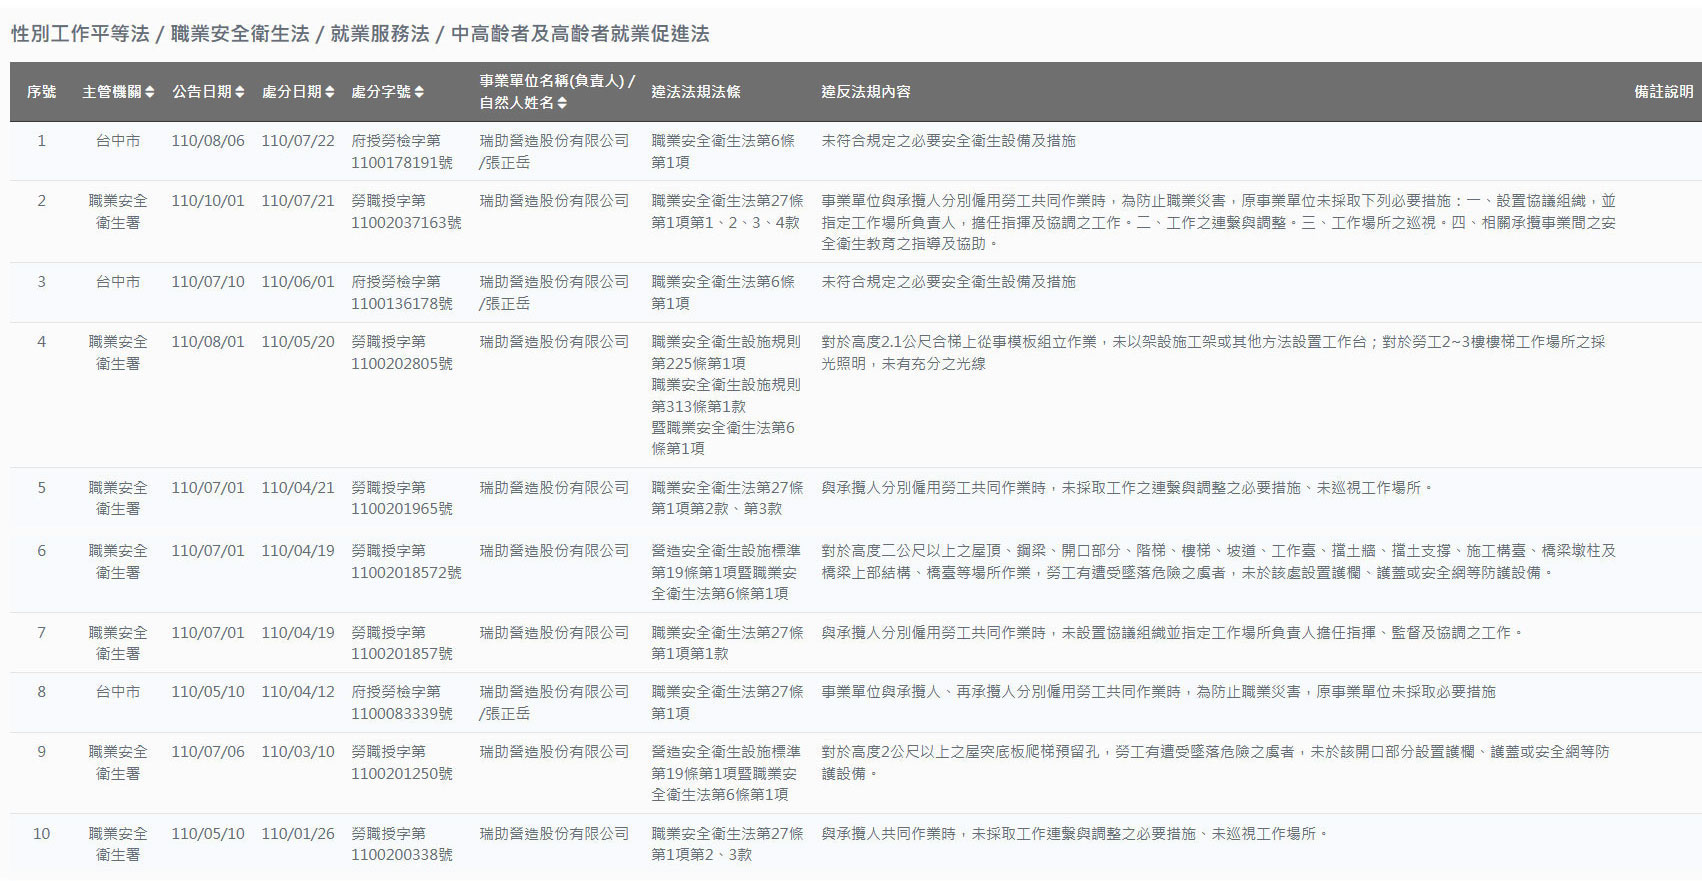The width and height of the screenshot is (1702, 881).
Task: Click violation text starting 對於高度二公尺以上之屋頂
Action: (1218, 562)
